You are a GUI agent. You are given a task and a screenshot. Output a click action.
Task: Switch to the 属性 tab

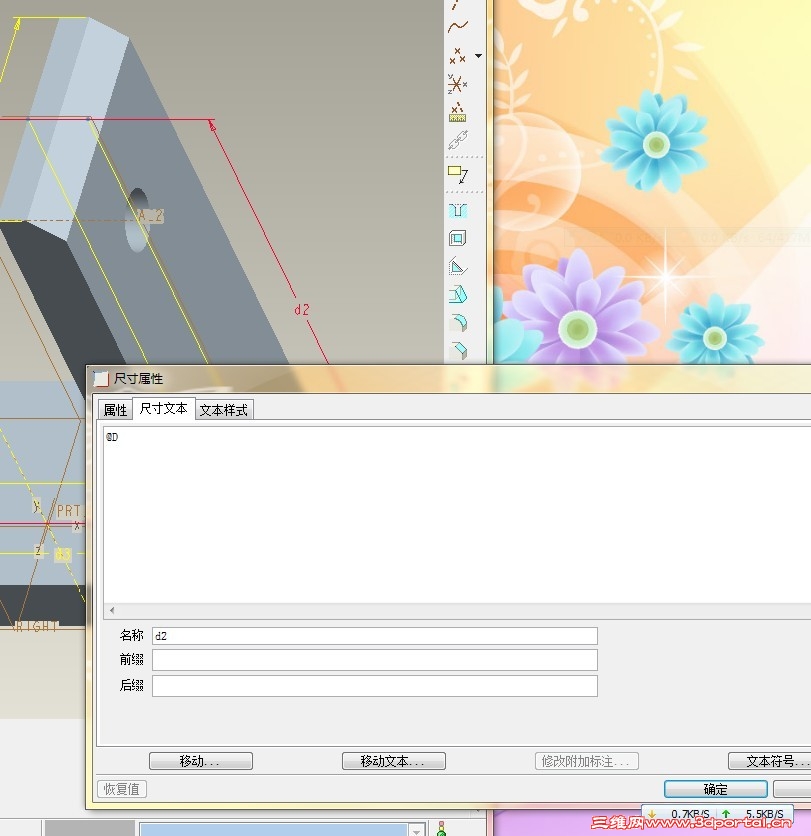(x=115, y=410)
